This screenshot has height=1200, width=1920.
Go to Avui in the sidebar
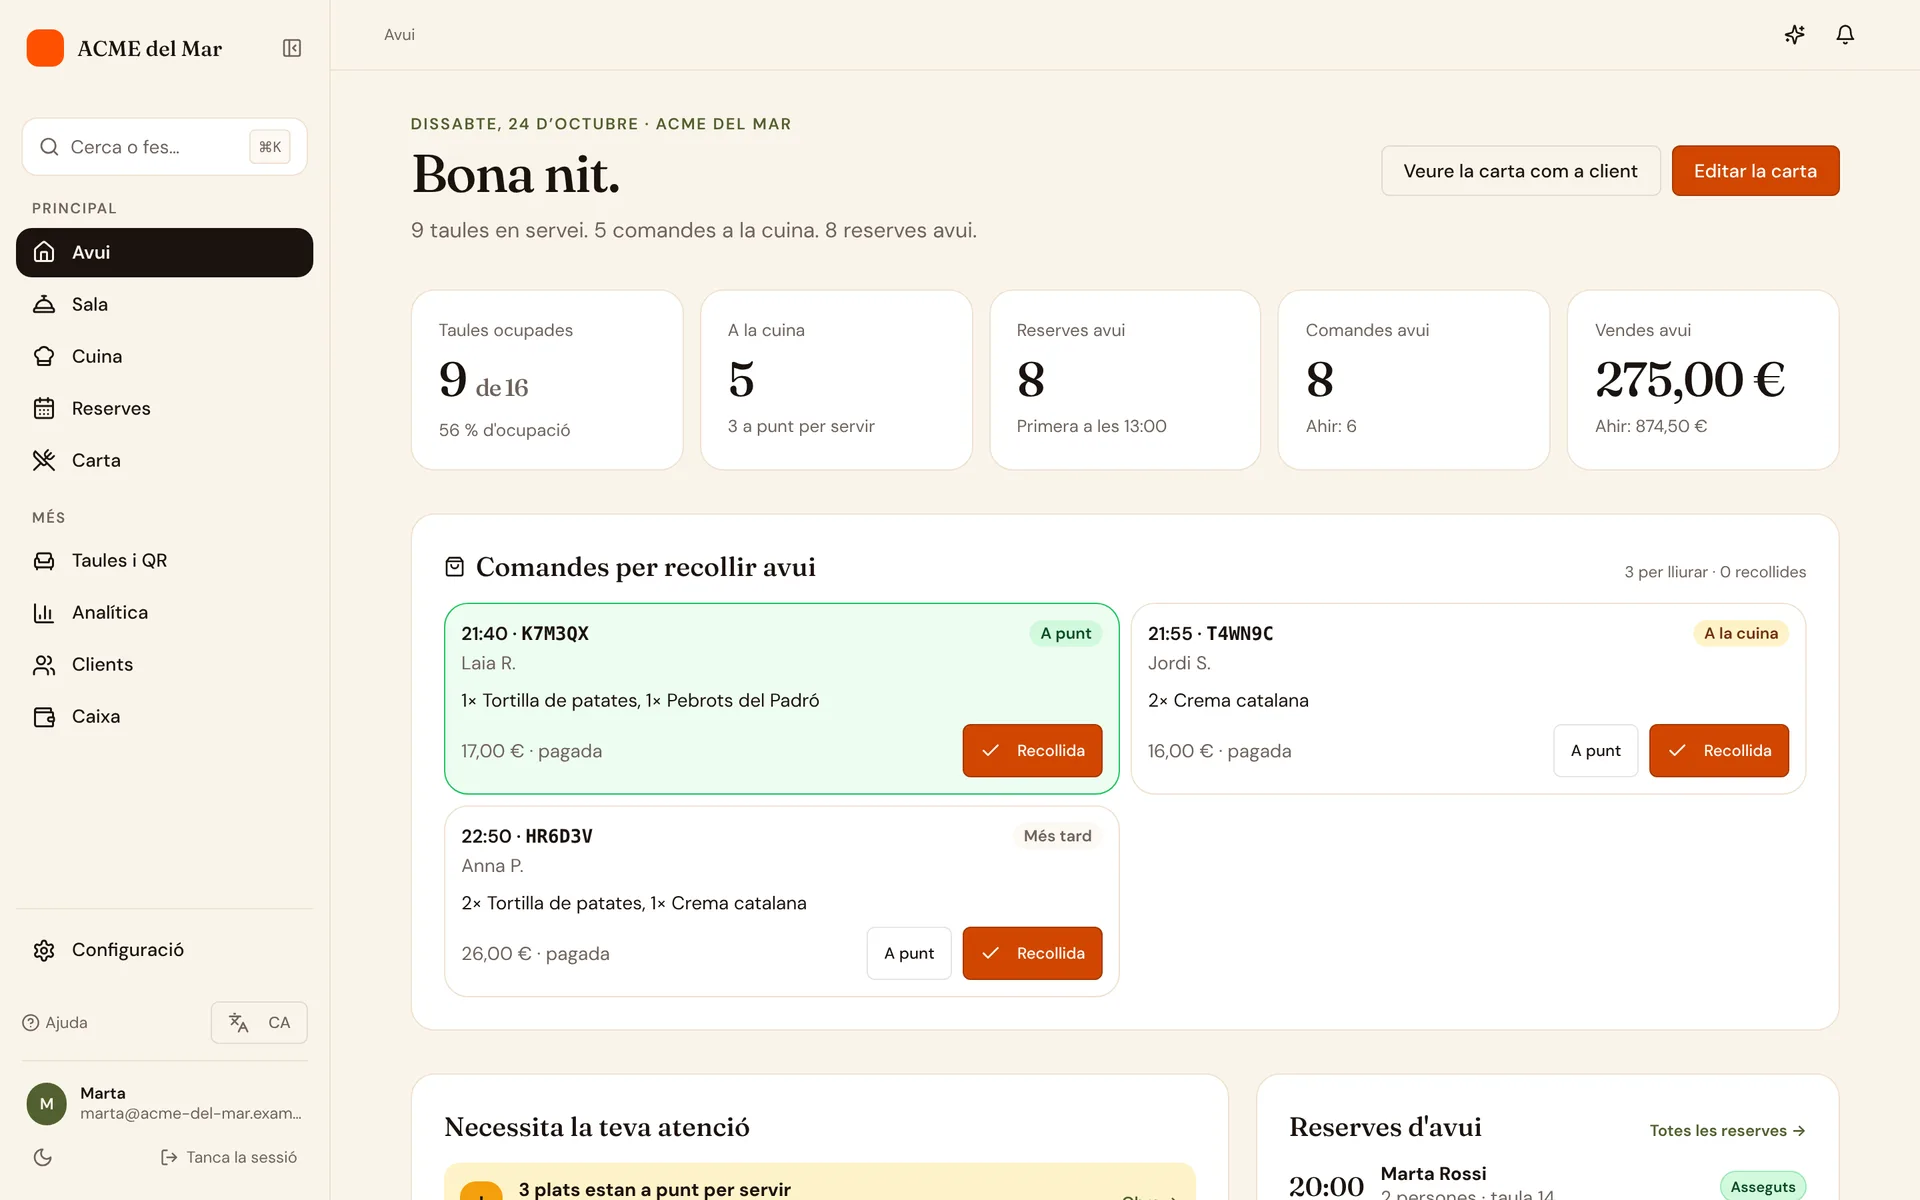[x=164, y=252]
